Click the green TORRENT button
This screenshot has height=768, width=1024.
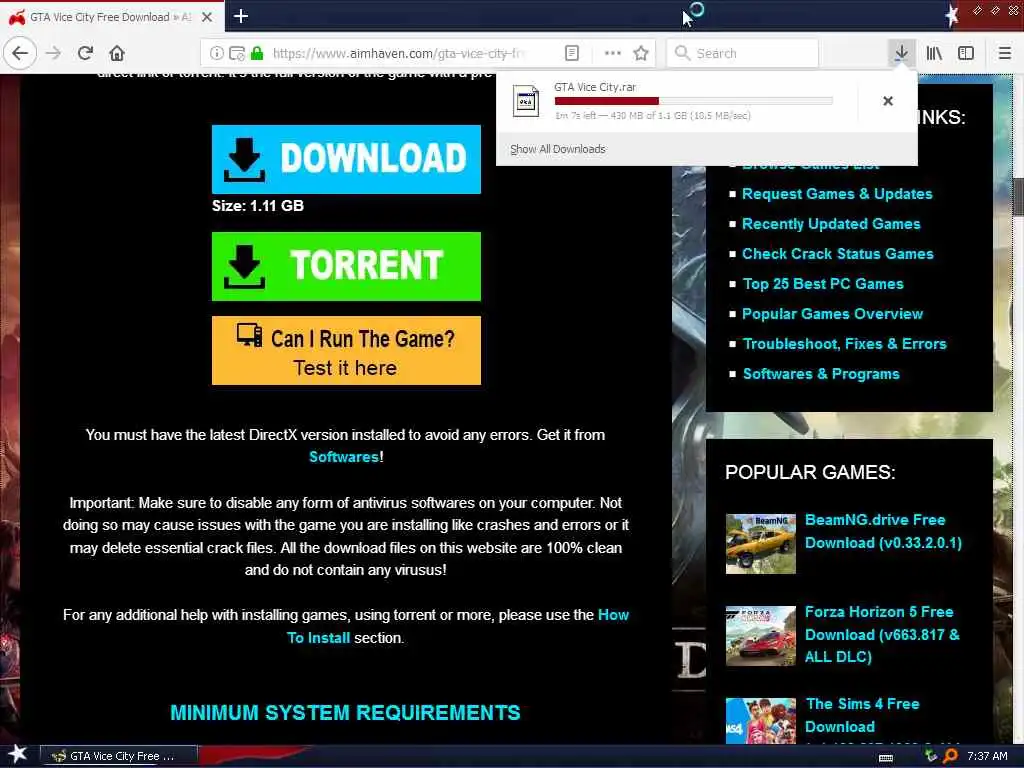(x=346, y=266)
